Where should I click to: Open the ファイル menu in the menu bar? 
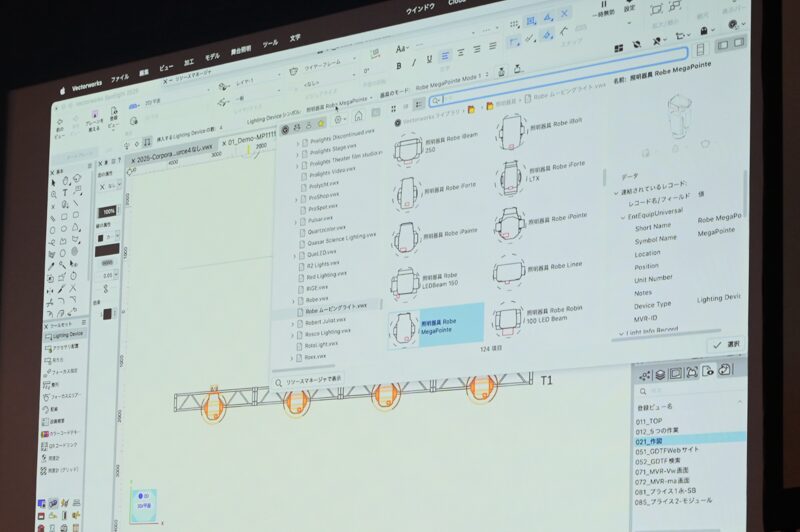[119, 77]
